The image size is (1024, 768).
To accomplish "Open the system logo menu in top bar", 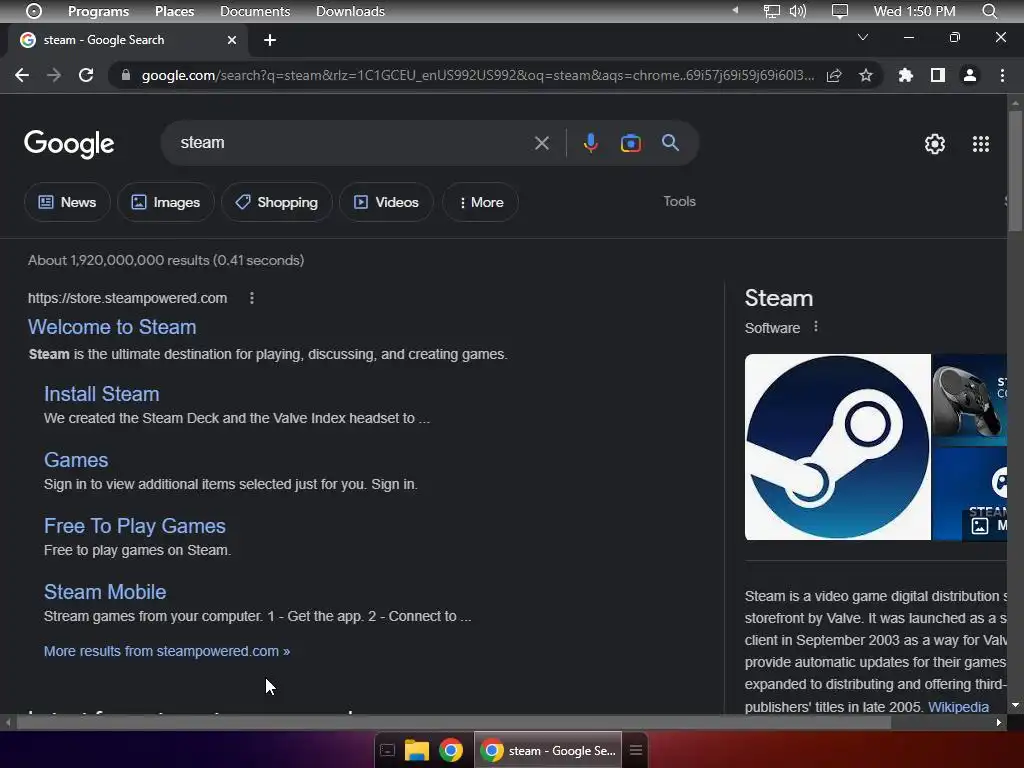I will 33,11.
